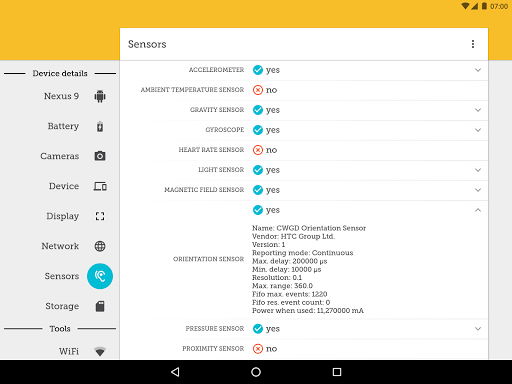Collapse the Orientation Sensor details
Screen dimensions: 512x384
click(478, 210)
